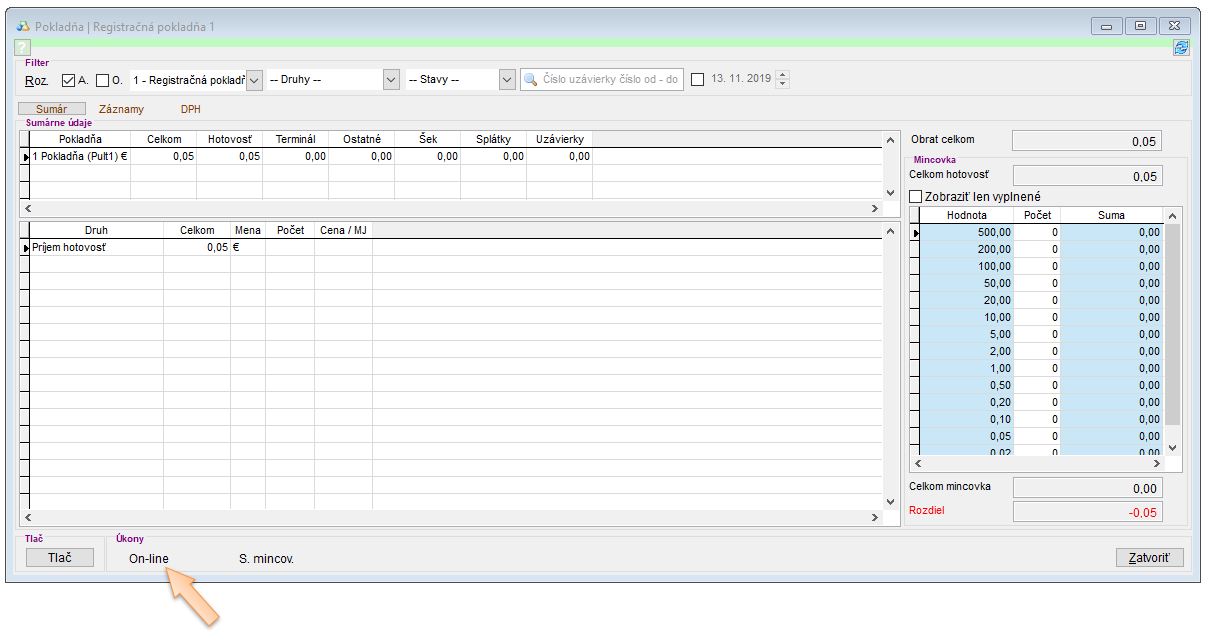This screenshot has height=644, width=1212.
Task: Click the magnifier icon in search field
Action: pyautogui.click(x=531, y=80)
